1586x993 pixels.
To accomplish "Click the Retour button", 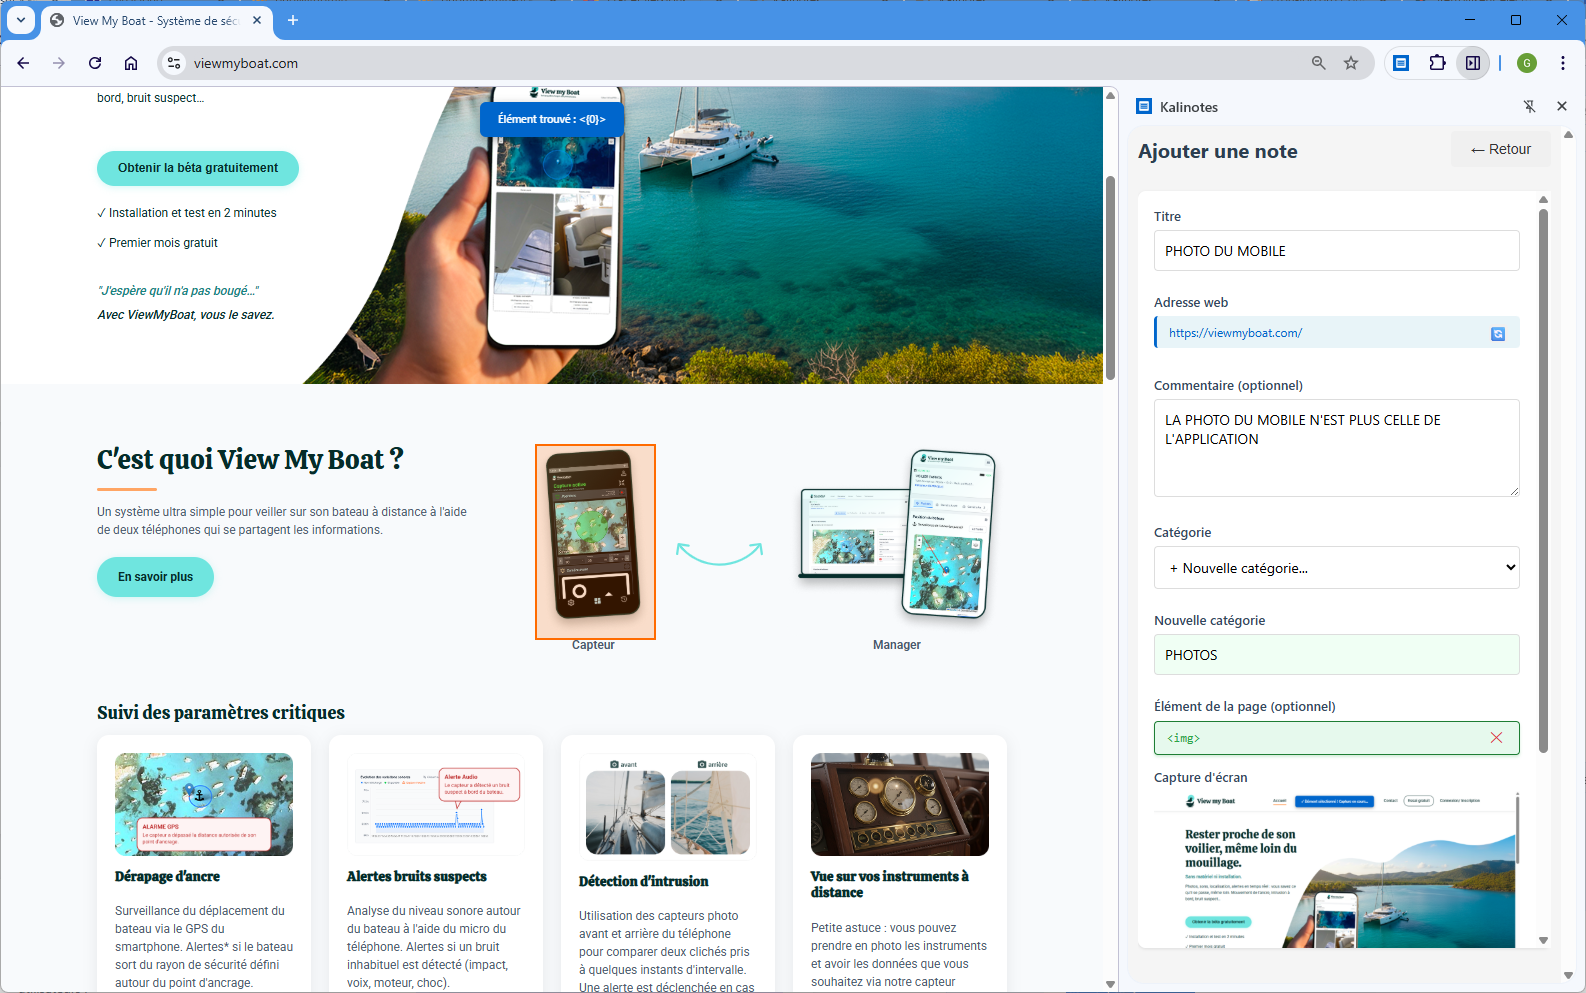I will [x=1500, y=149].
